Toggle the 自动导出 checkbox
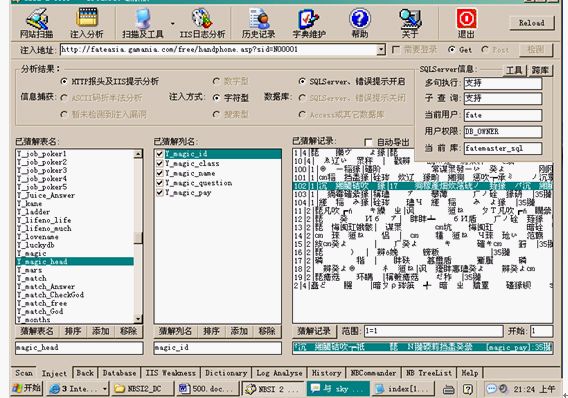The height and width of the screenshot is (398, 568). coord(368,142)
